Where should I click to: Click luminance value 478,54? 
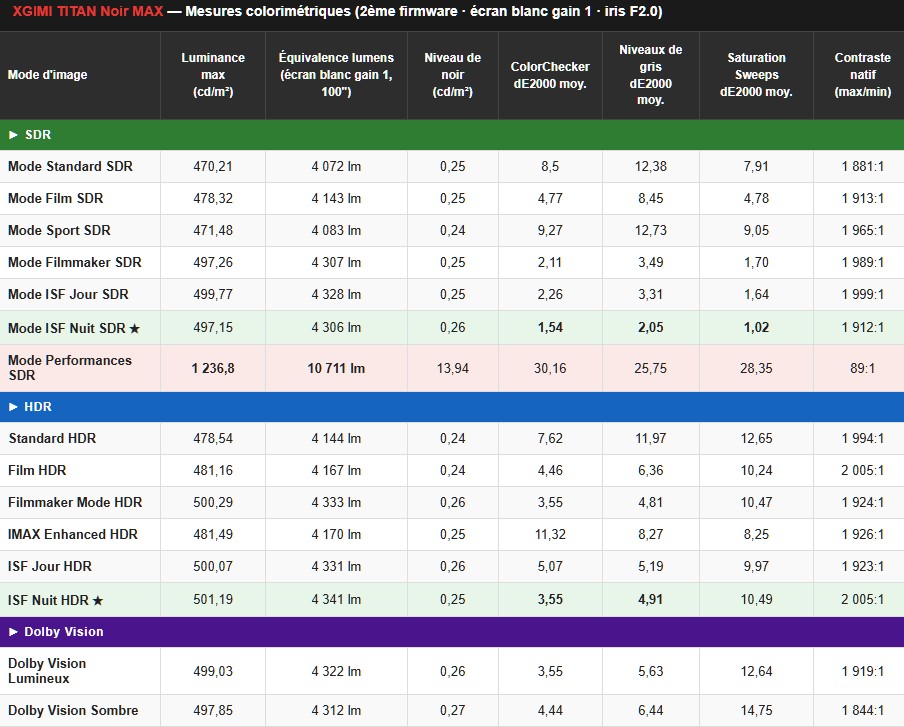coord(213,439)
